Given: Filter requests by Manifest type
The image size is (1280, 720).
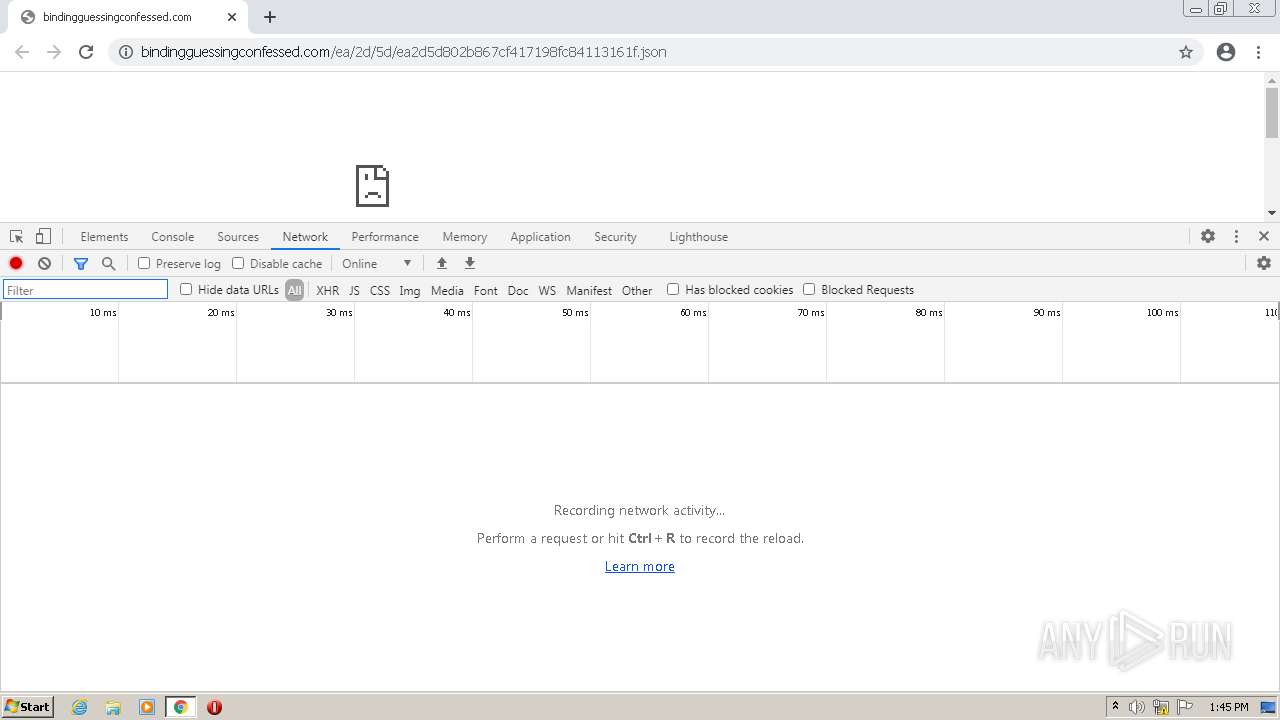Looking at the screenshot, I should pos(589,290).
